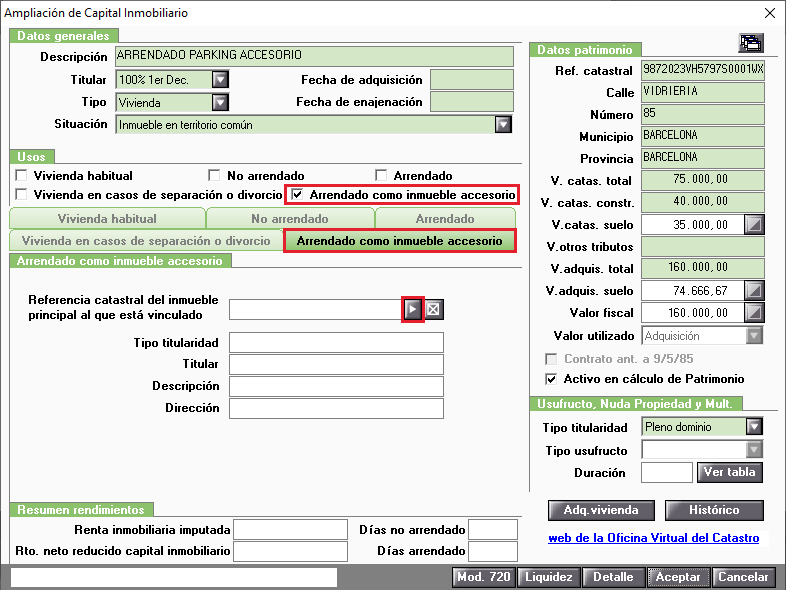Toggle Contrato ant. a 9/5/85 checkbox
The image size is (786, 590).
551,359
